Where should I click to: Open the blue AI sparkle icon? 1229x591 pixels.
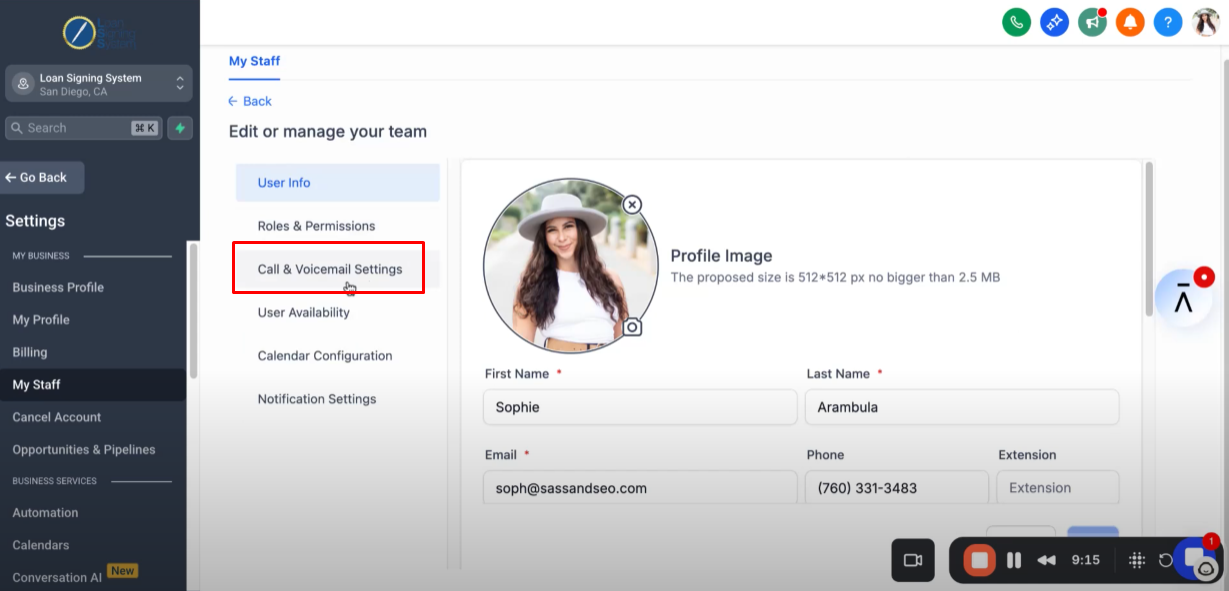1055,22
